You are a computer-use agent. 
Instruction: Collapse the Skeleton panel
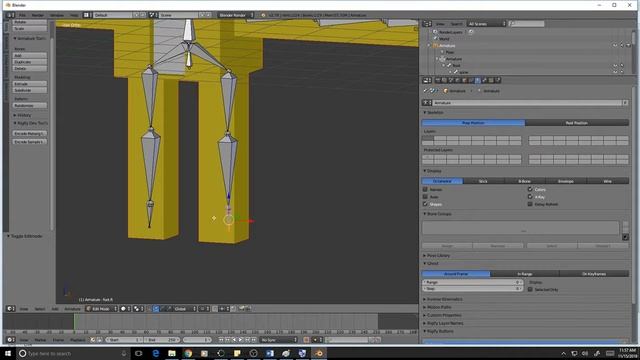tap(433, 112)
